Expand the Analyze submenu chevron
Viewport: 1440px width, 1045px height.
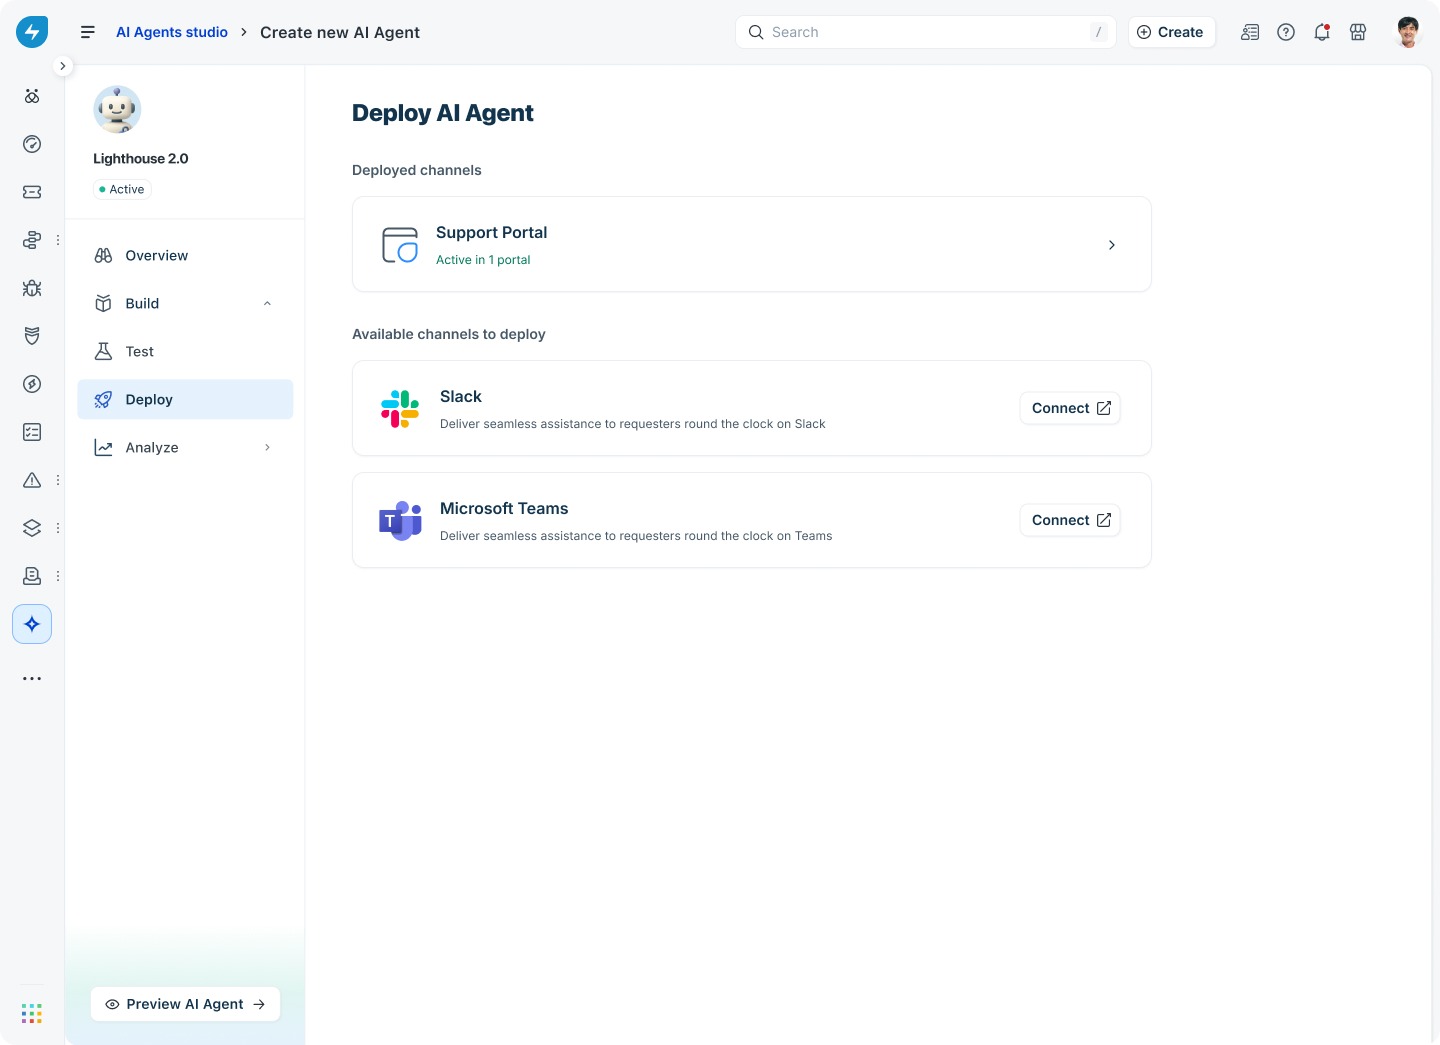click(x=267, y=447)
